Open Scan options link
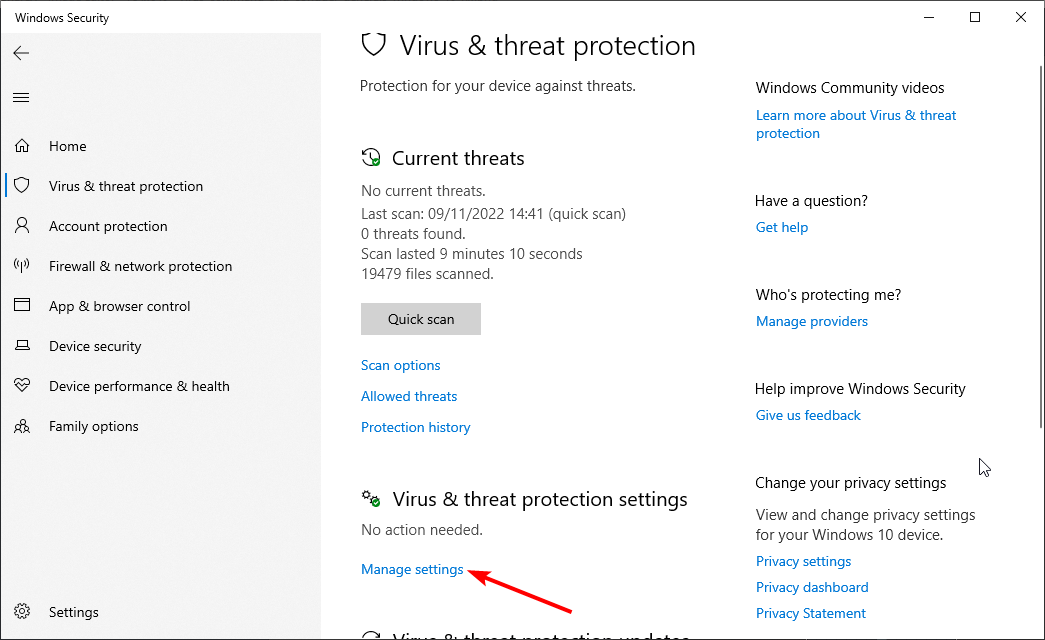 [x=400, y=365]
